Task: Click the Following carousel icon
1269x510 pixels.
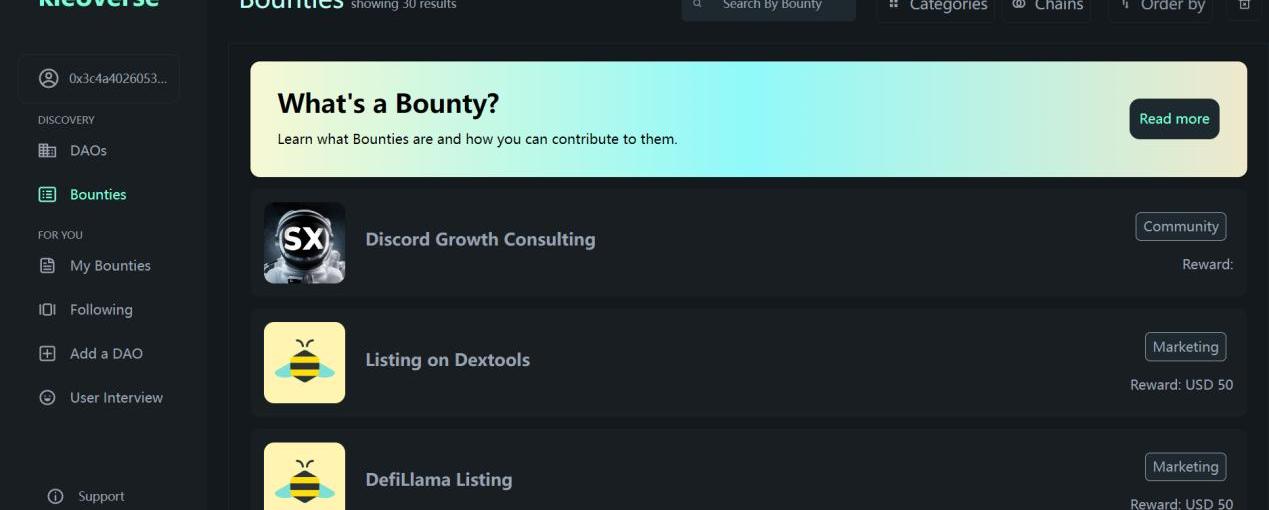Action: [x=47, y=310]
